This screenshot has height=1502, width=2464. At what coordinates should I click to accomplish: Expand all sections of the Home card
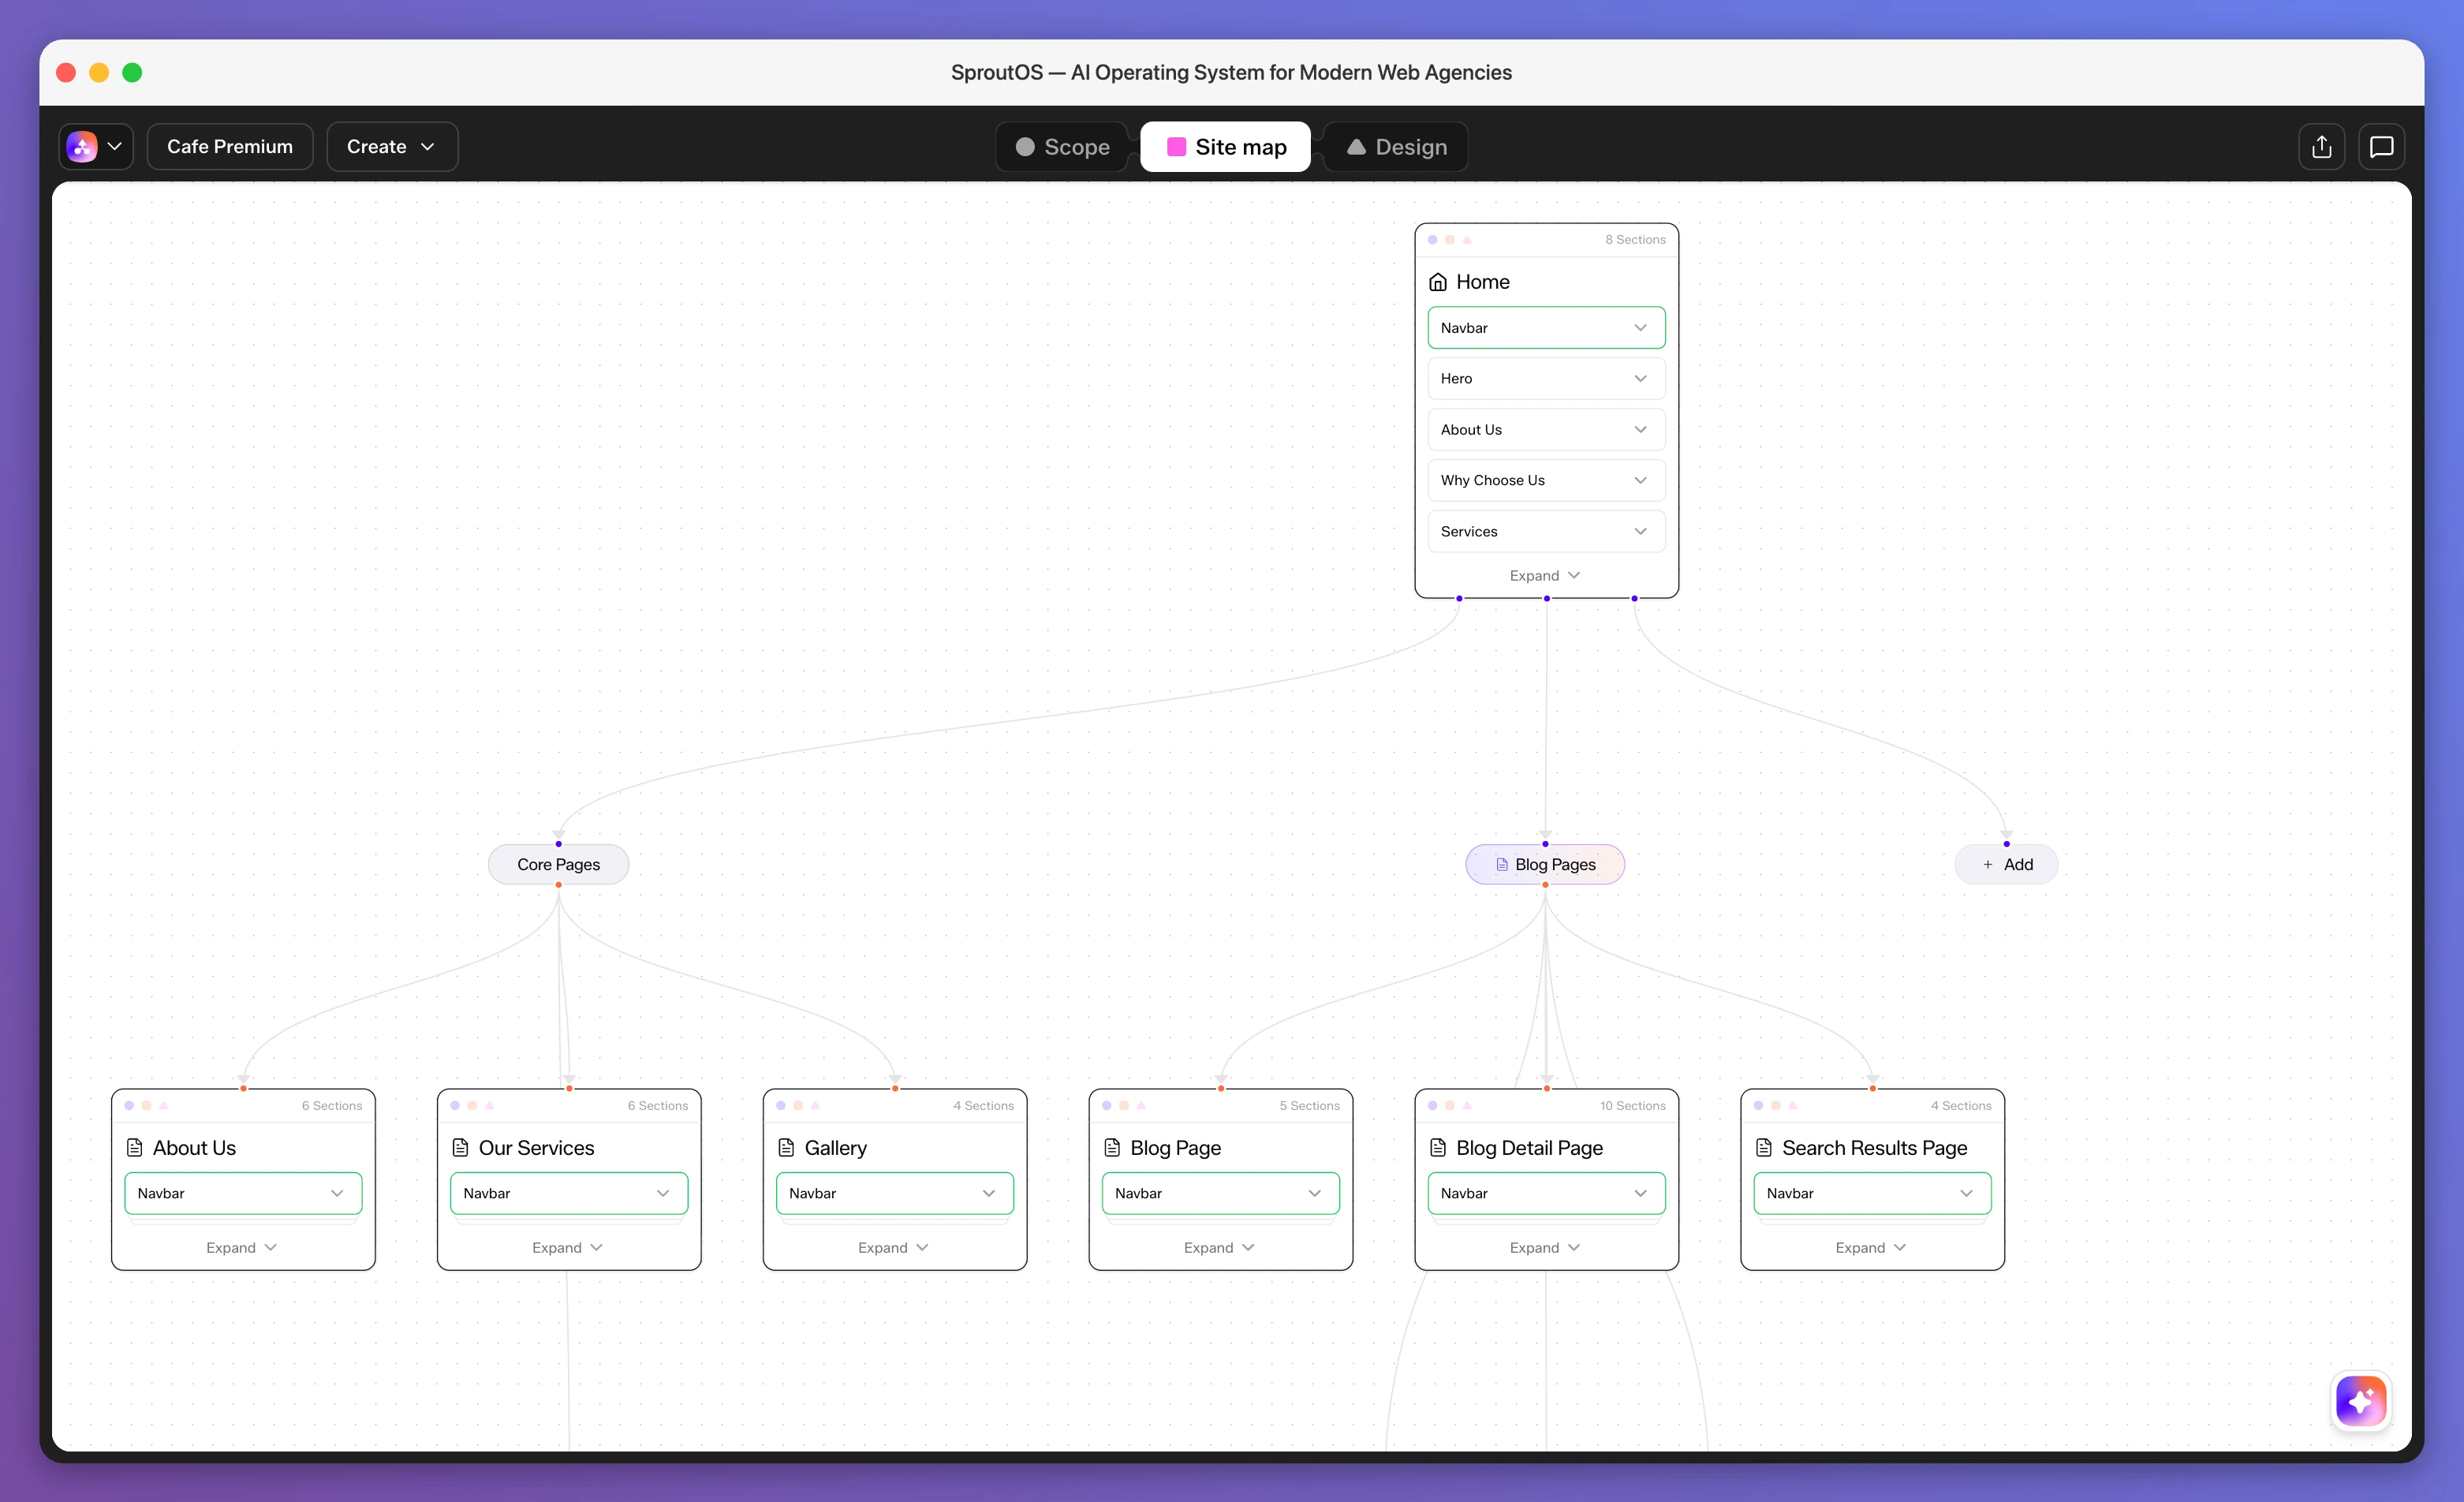(x=1545, y=576)
